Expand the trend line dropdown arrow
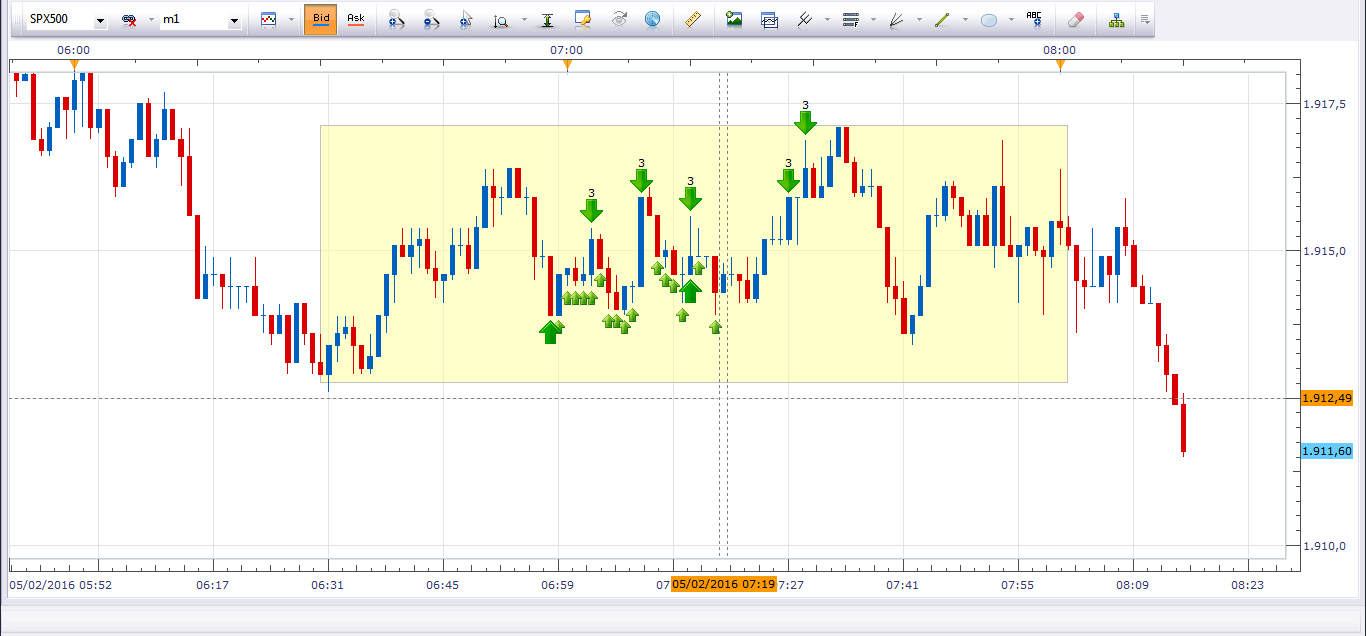 click(964, 20)
